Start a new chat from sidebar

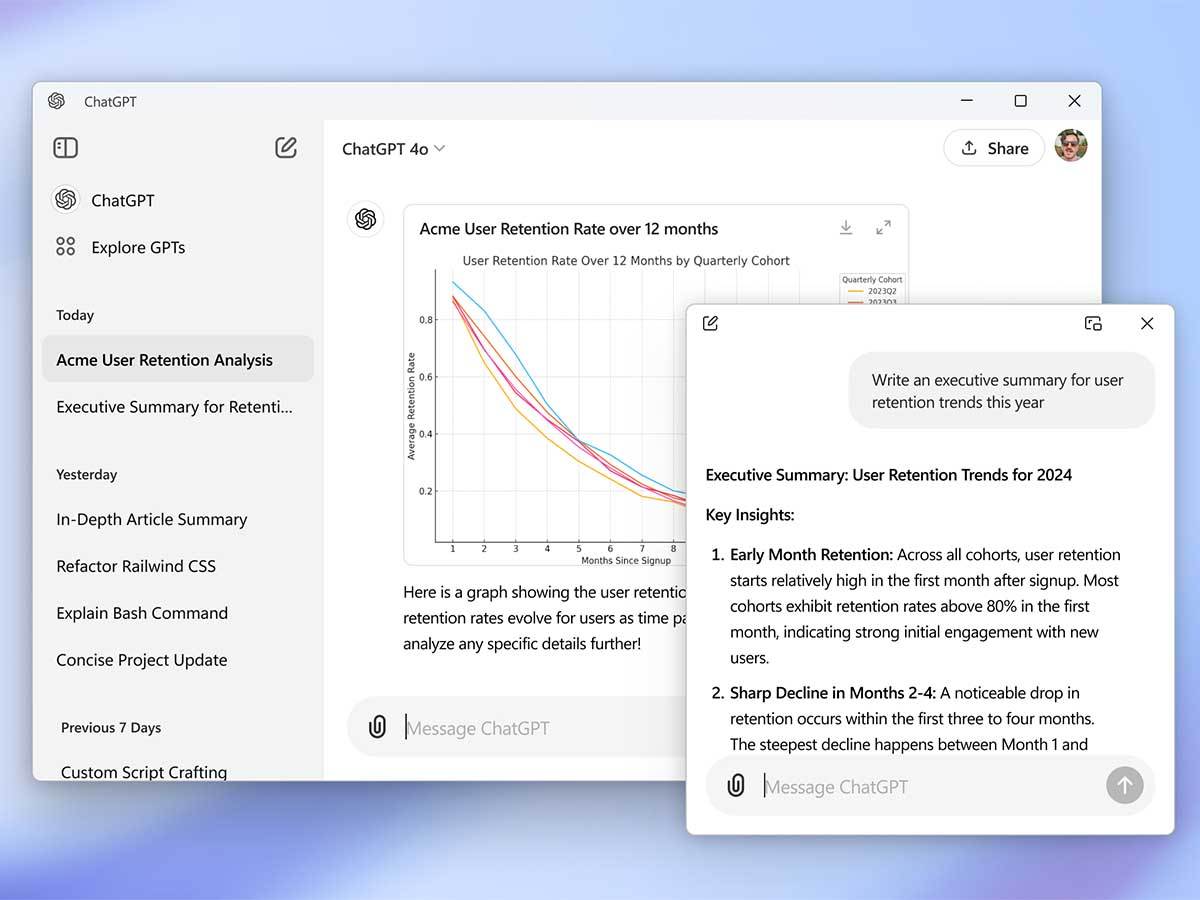pos(286,148)
